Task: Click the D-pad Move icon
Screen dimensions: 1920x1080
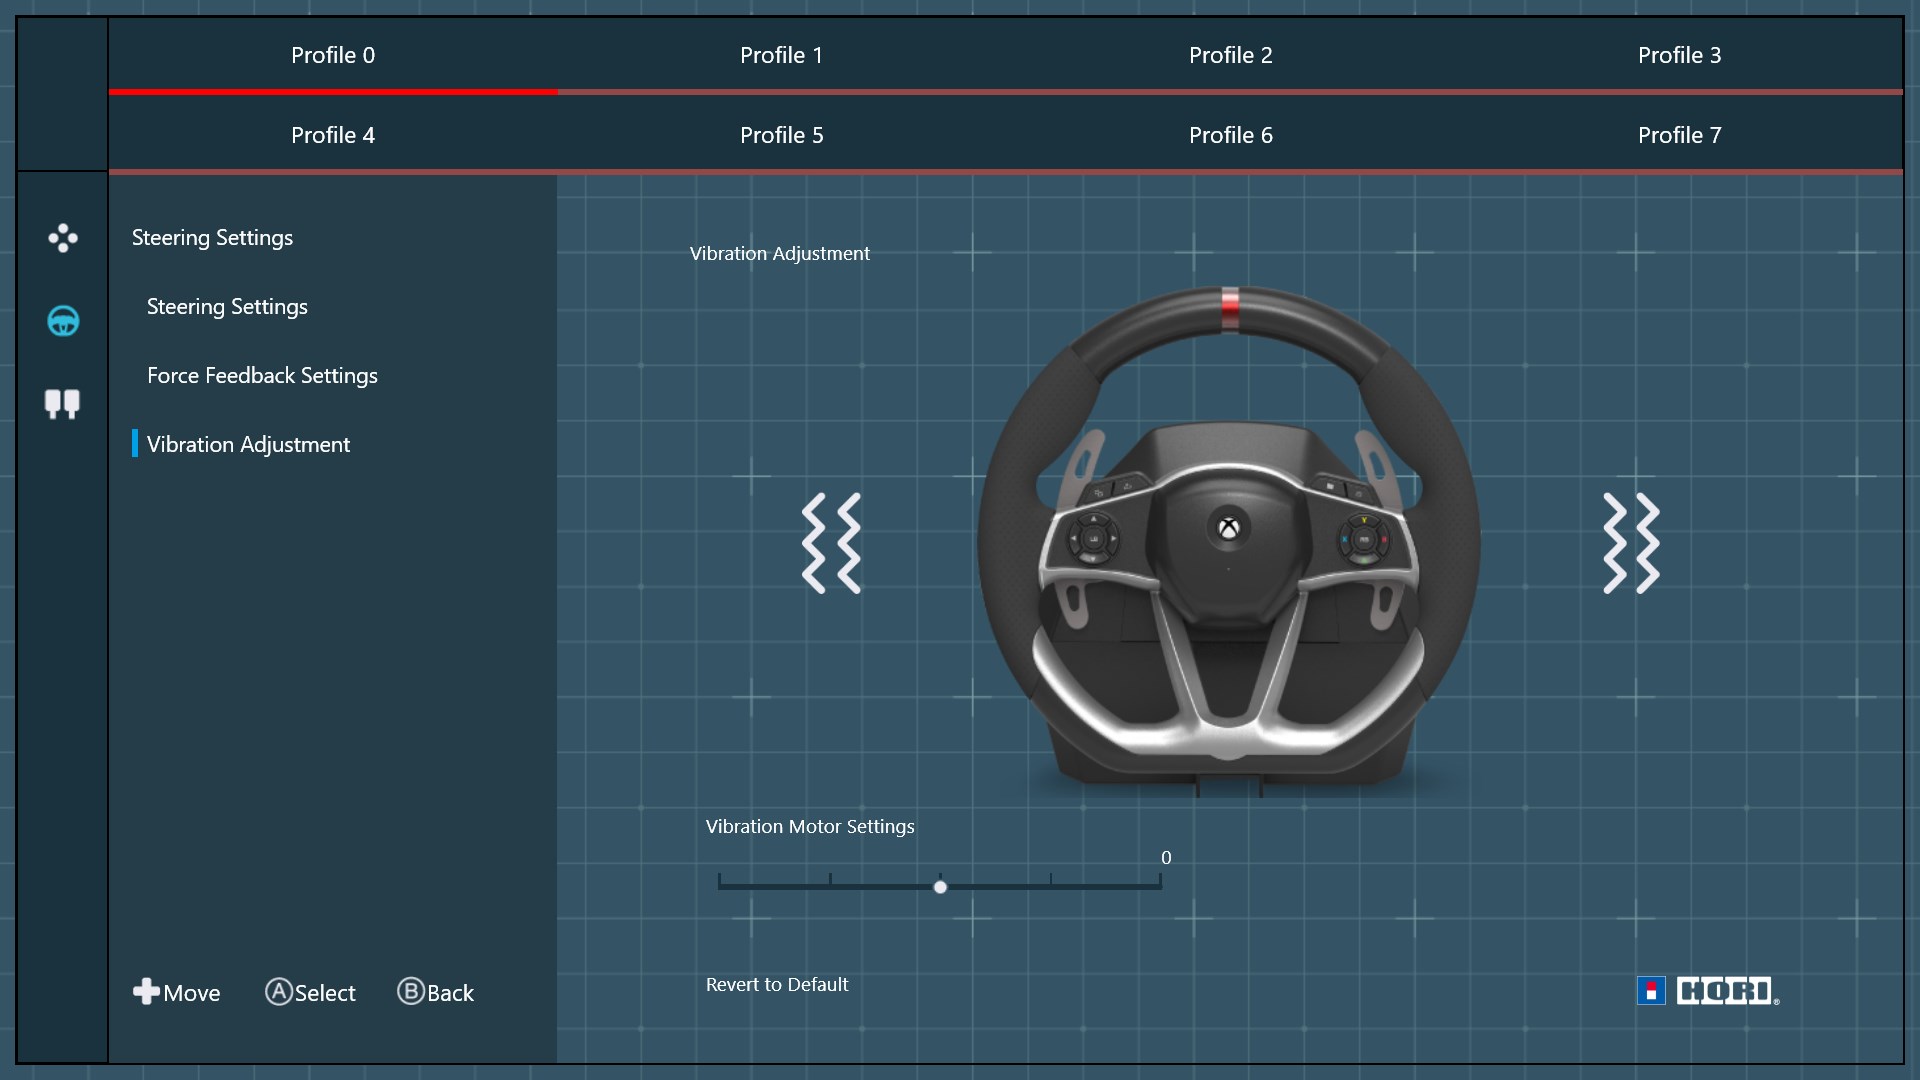Action: pyautogui.click(x=146, y=991)
